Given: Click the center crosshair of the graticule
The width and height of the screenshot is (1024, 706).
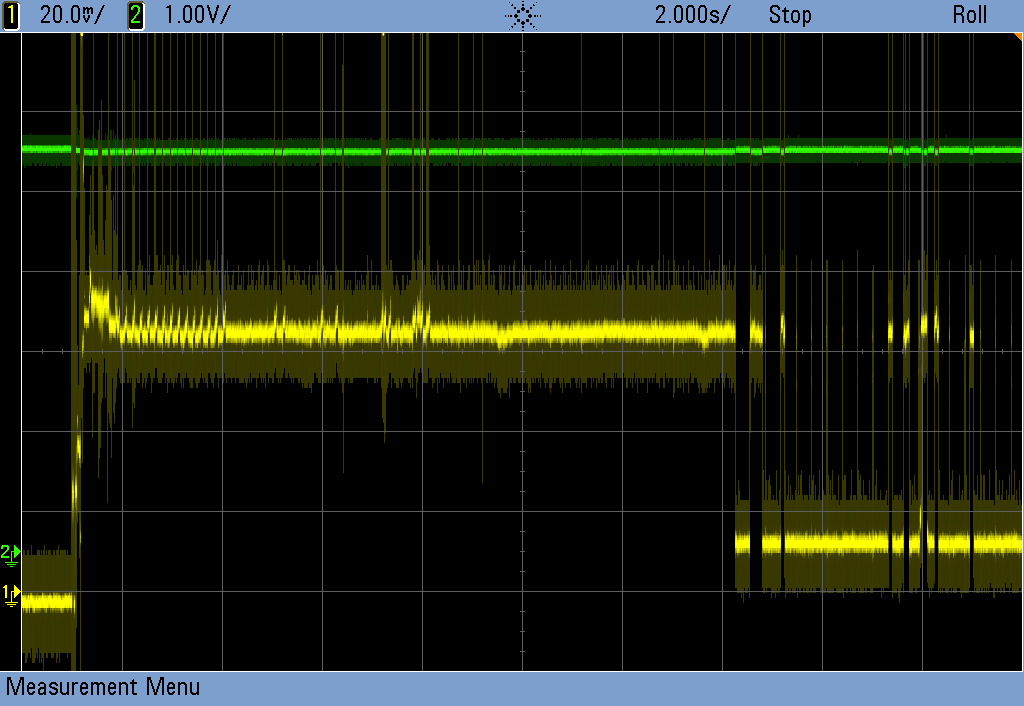Looking at the screenshot, I should pyautogui.click(x=523, y=352).
